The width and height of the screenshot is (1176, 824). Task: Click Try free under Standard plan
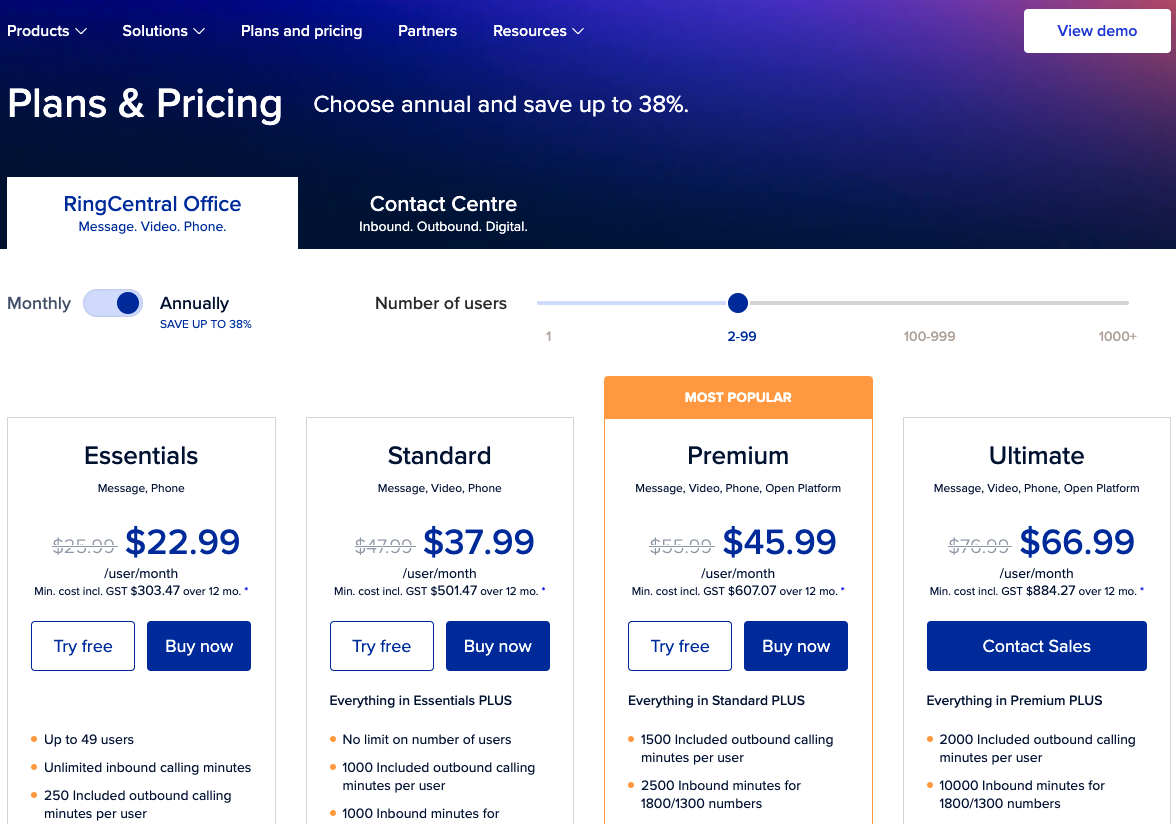pos(382,646)
